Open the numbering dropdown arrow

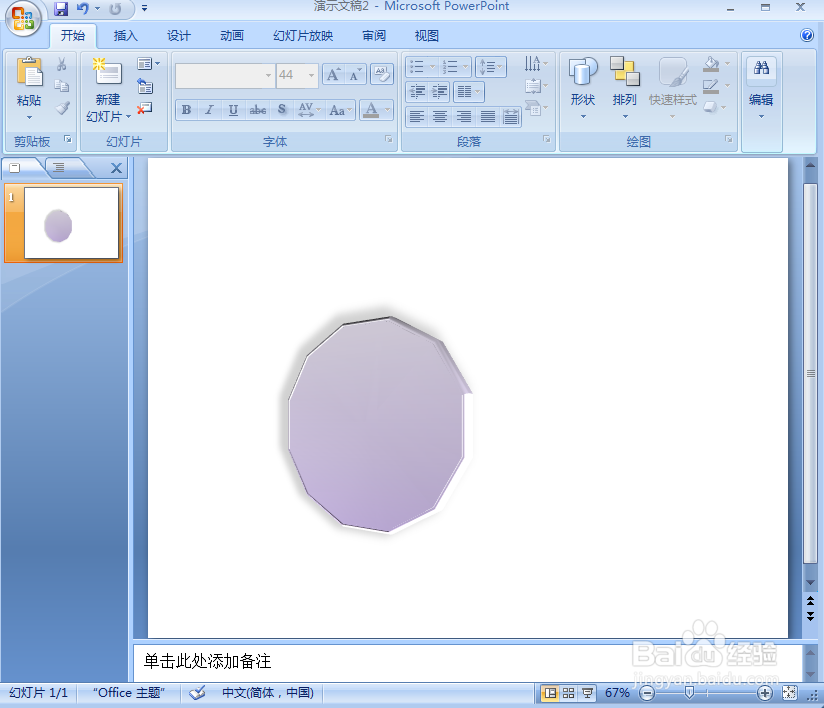pyautogui.click(x=465, y=67)
